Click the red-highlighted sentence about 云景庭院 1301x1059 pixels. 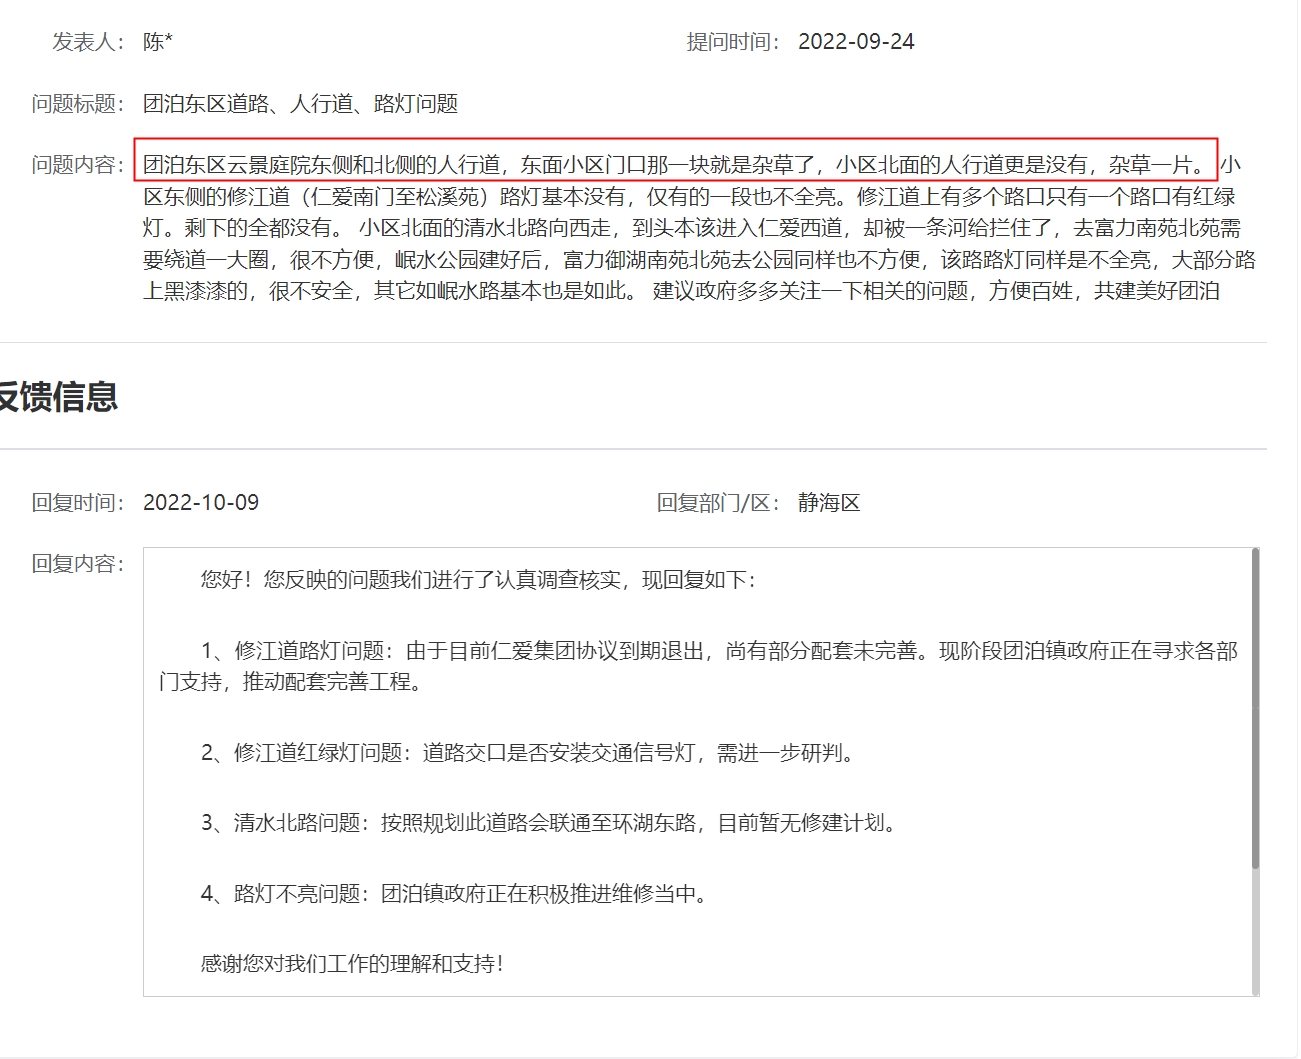click(x=675, y=165)
